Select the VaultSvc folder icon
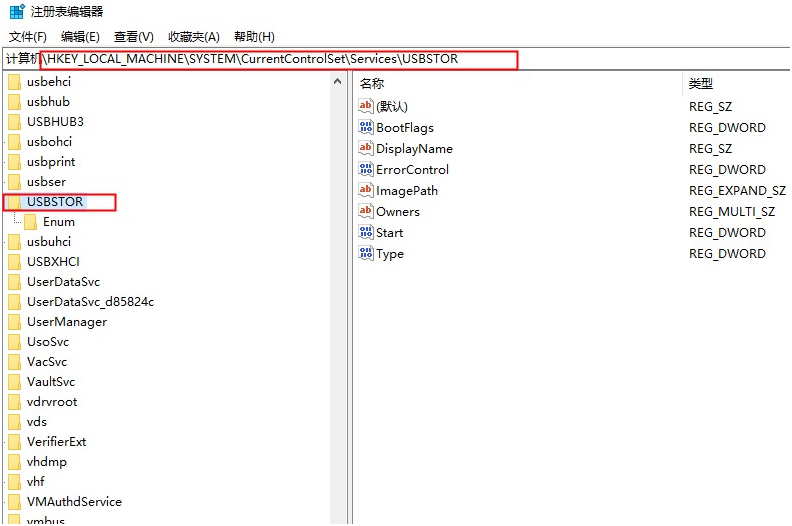792x526 pixels. (15, 382)
